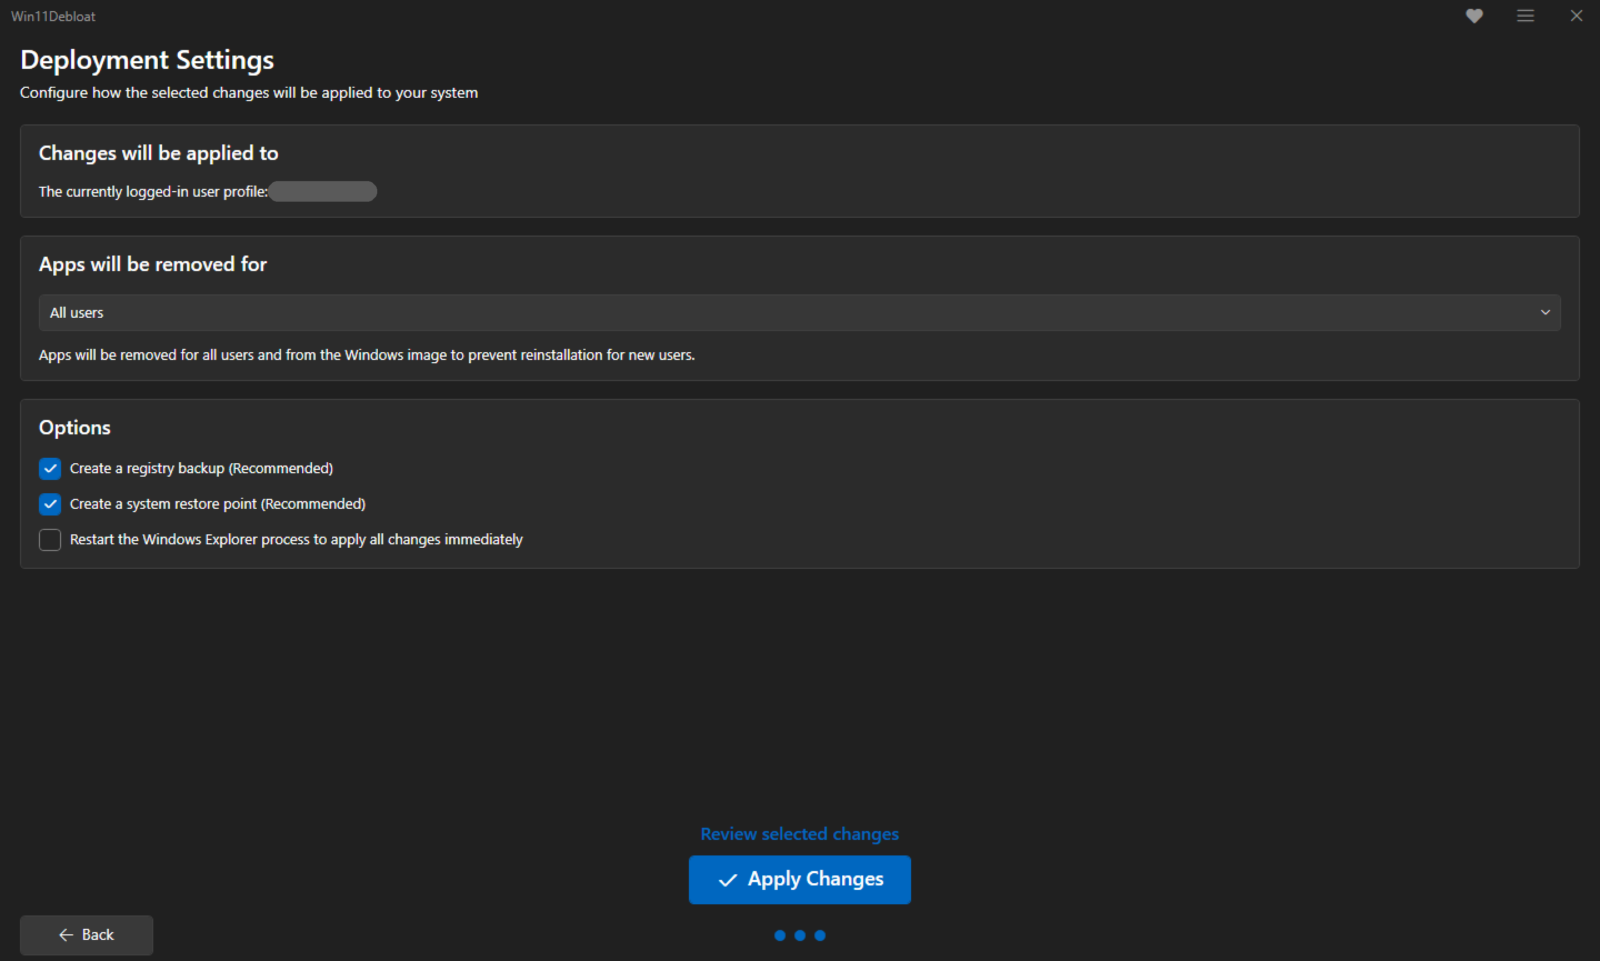Click the Changes will be applied to heading
Image resolution: width=1600 pixels, height=961 pixels.
[159, 153]
